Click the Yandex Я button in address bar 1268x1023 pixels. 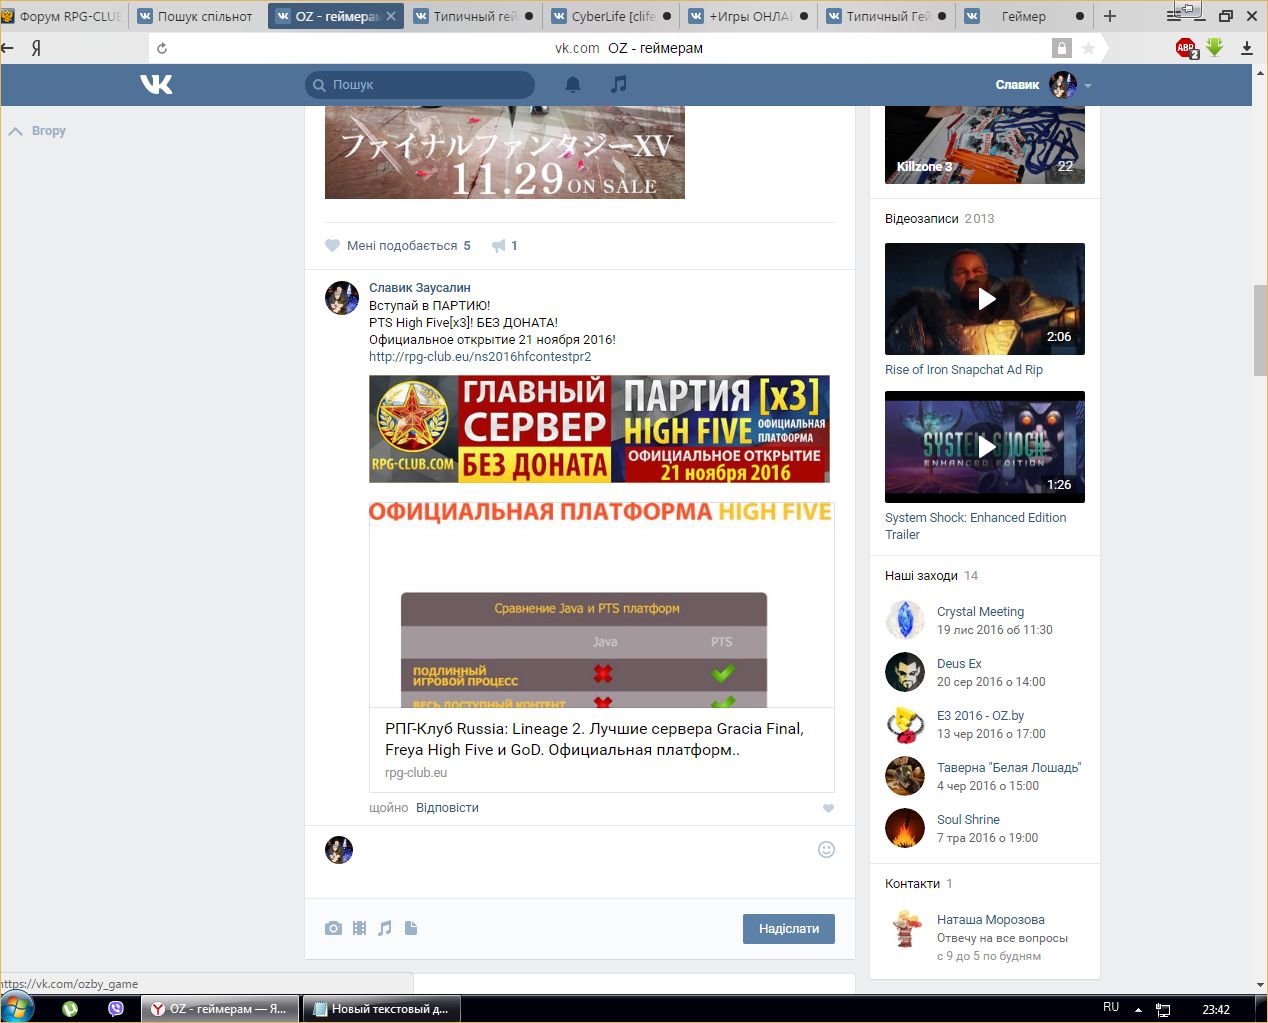click(36, 48)
